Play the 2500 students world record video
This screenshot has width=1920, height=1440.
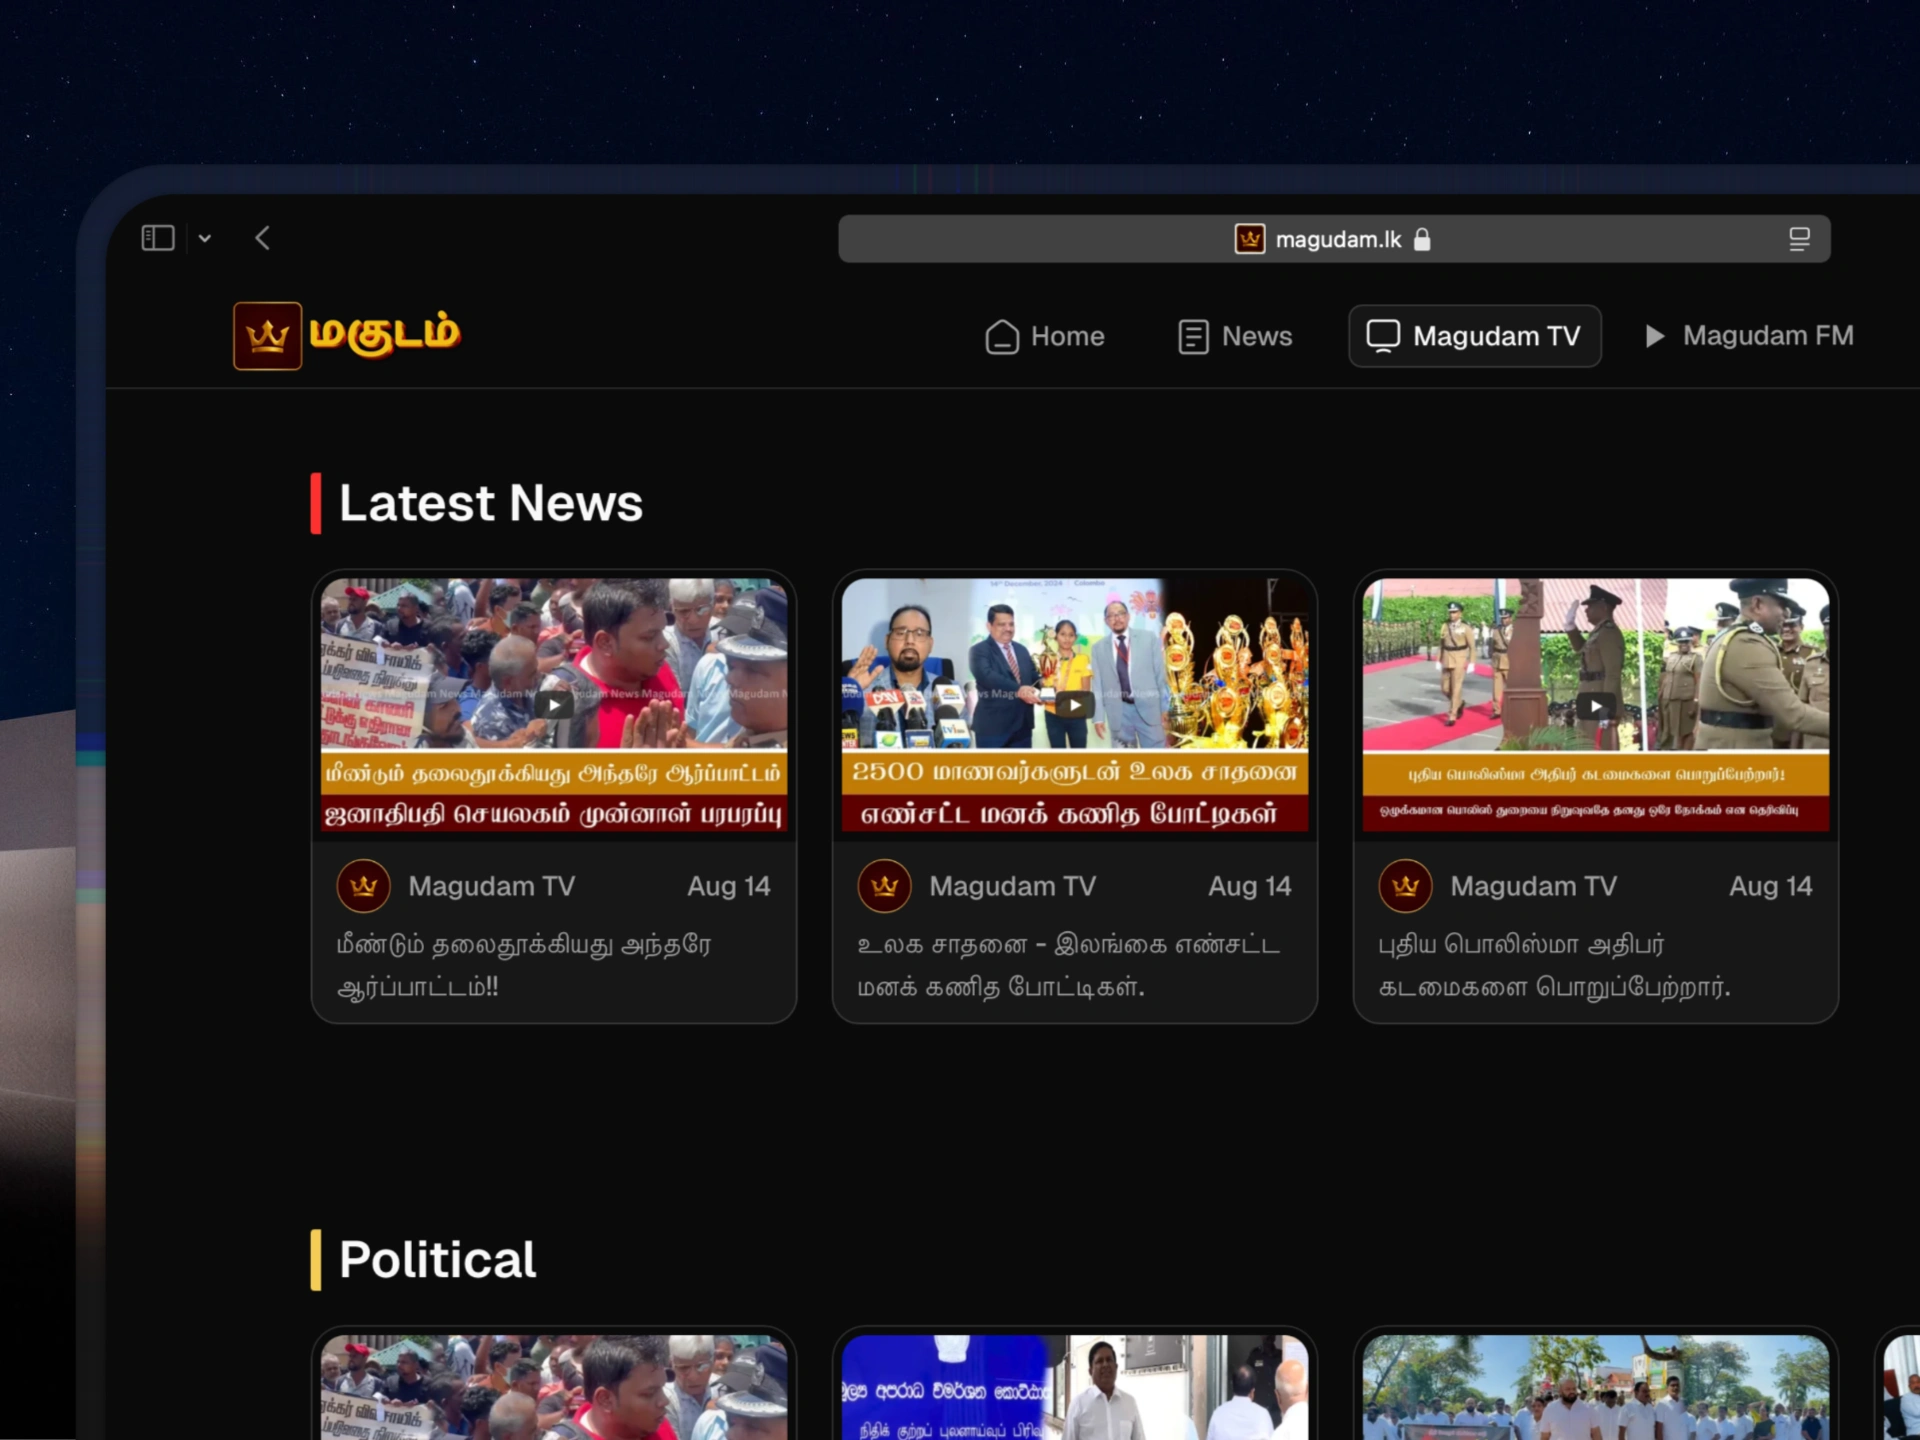click(1075, 705)
